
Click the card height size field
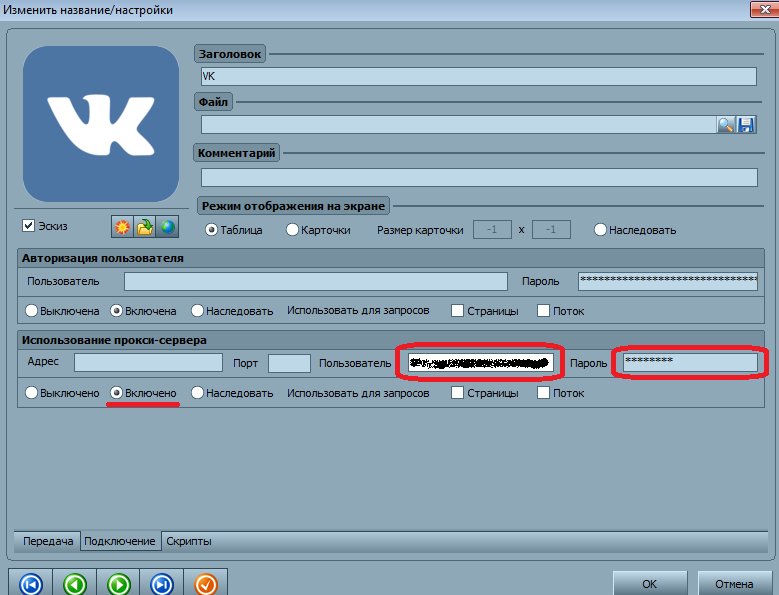551,229
